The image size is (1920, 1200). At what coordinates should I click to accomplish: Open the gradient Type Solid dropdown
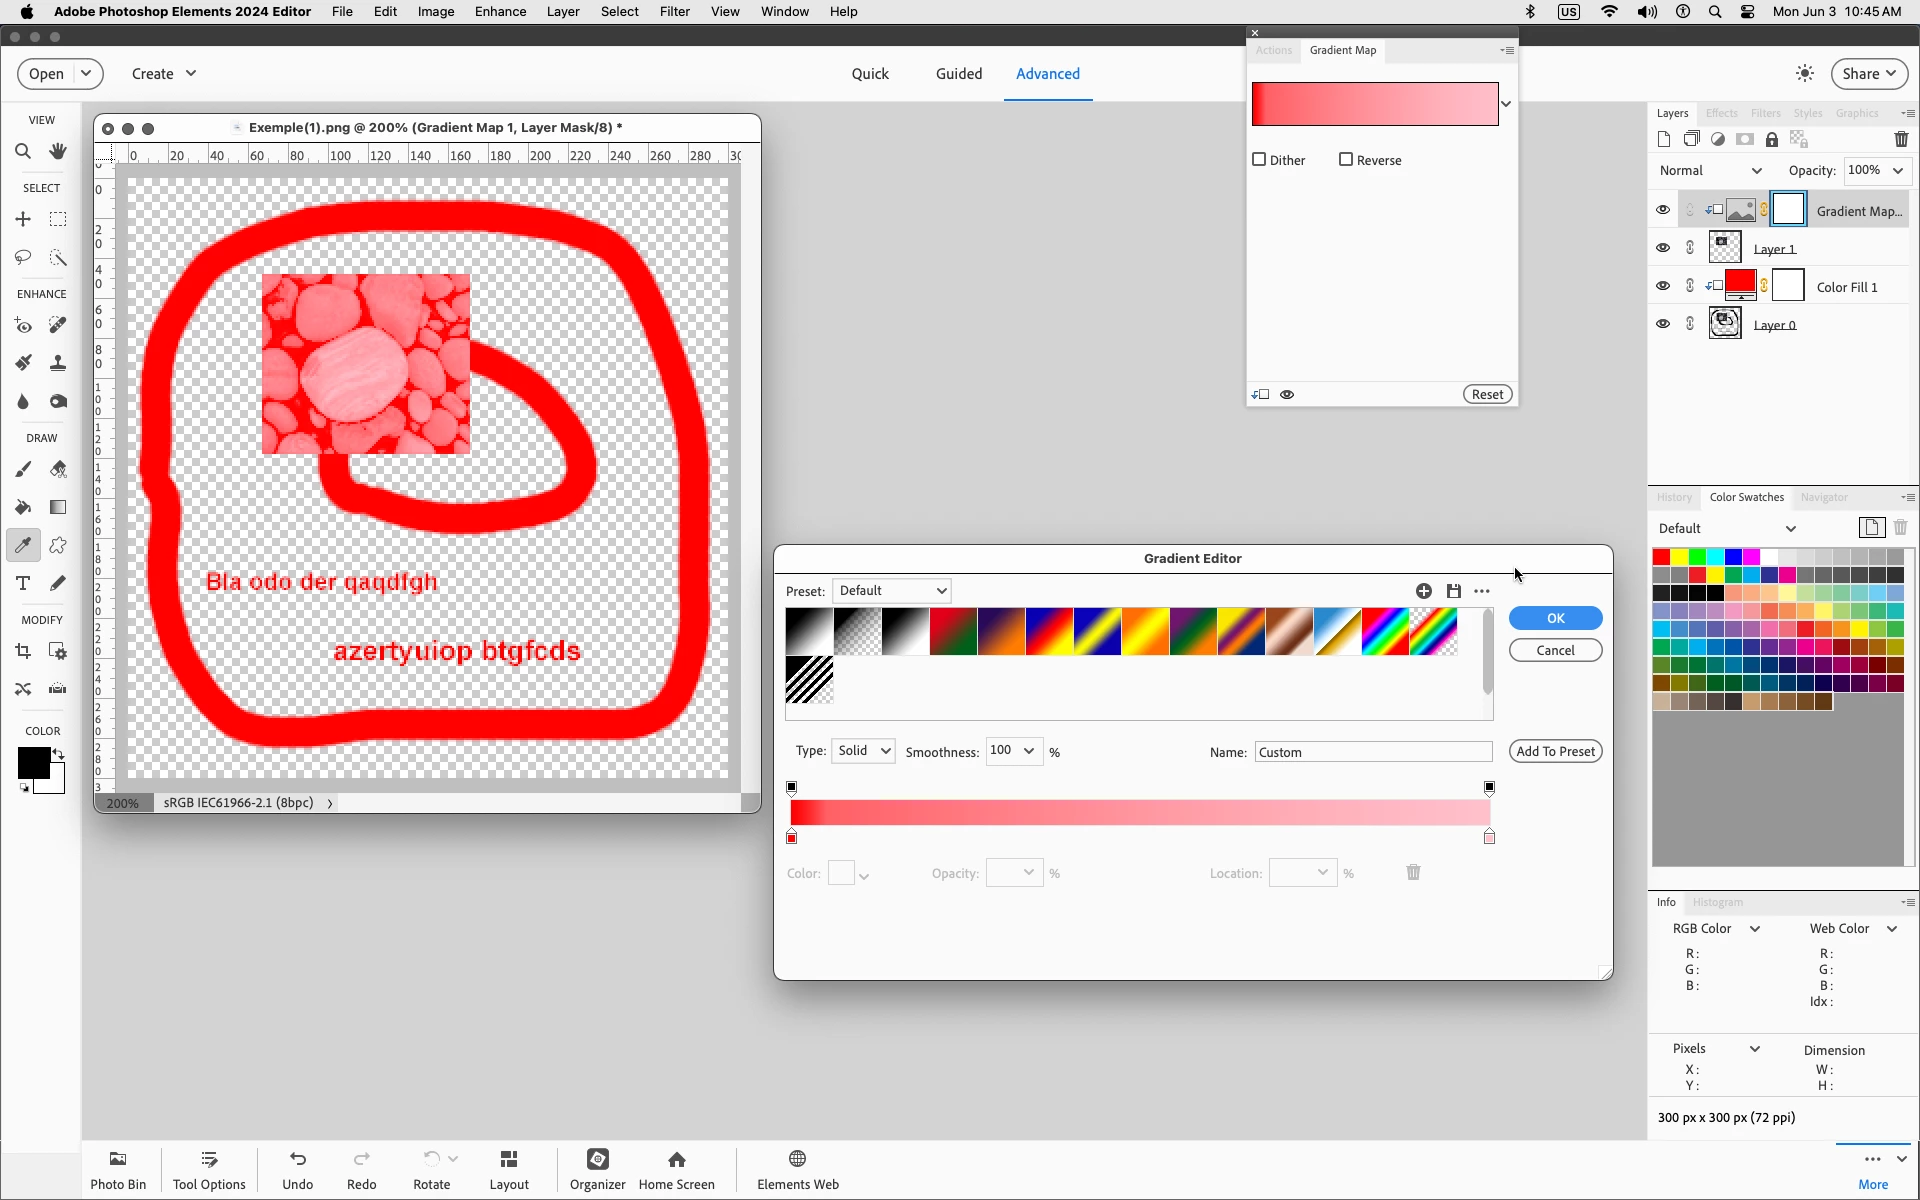pyautogui.click(x=864, y=751)
